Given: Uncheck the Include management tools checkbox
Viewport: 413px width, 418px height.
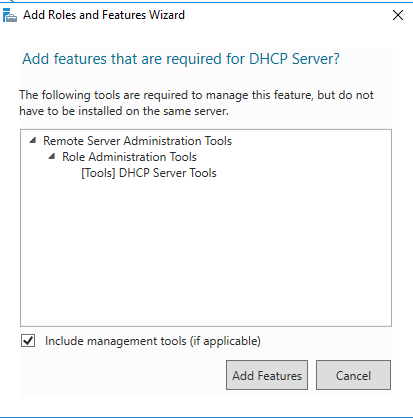Looking at the screenshot, I should point(28,341).
